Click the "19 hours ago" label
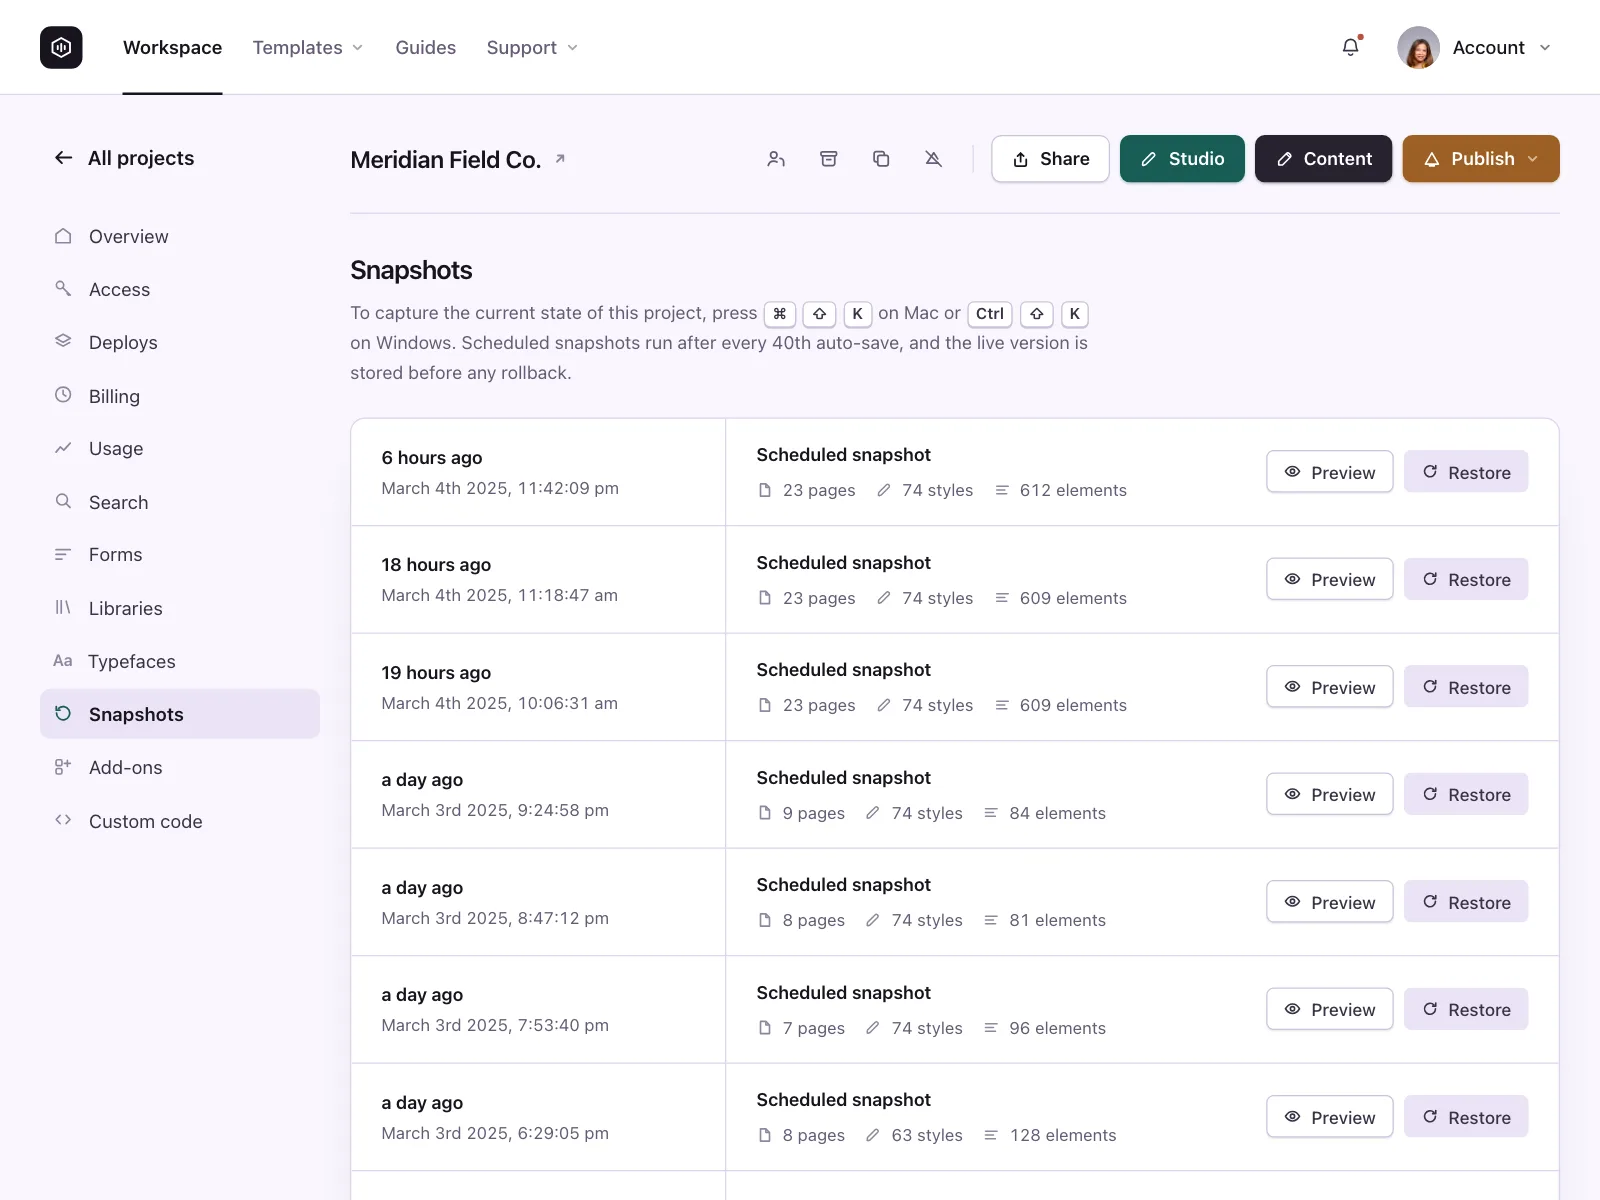Viewport: 1600px width, 1200px height. tap(436, 673)
